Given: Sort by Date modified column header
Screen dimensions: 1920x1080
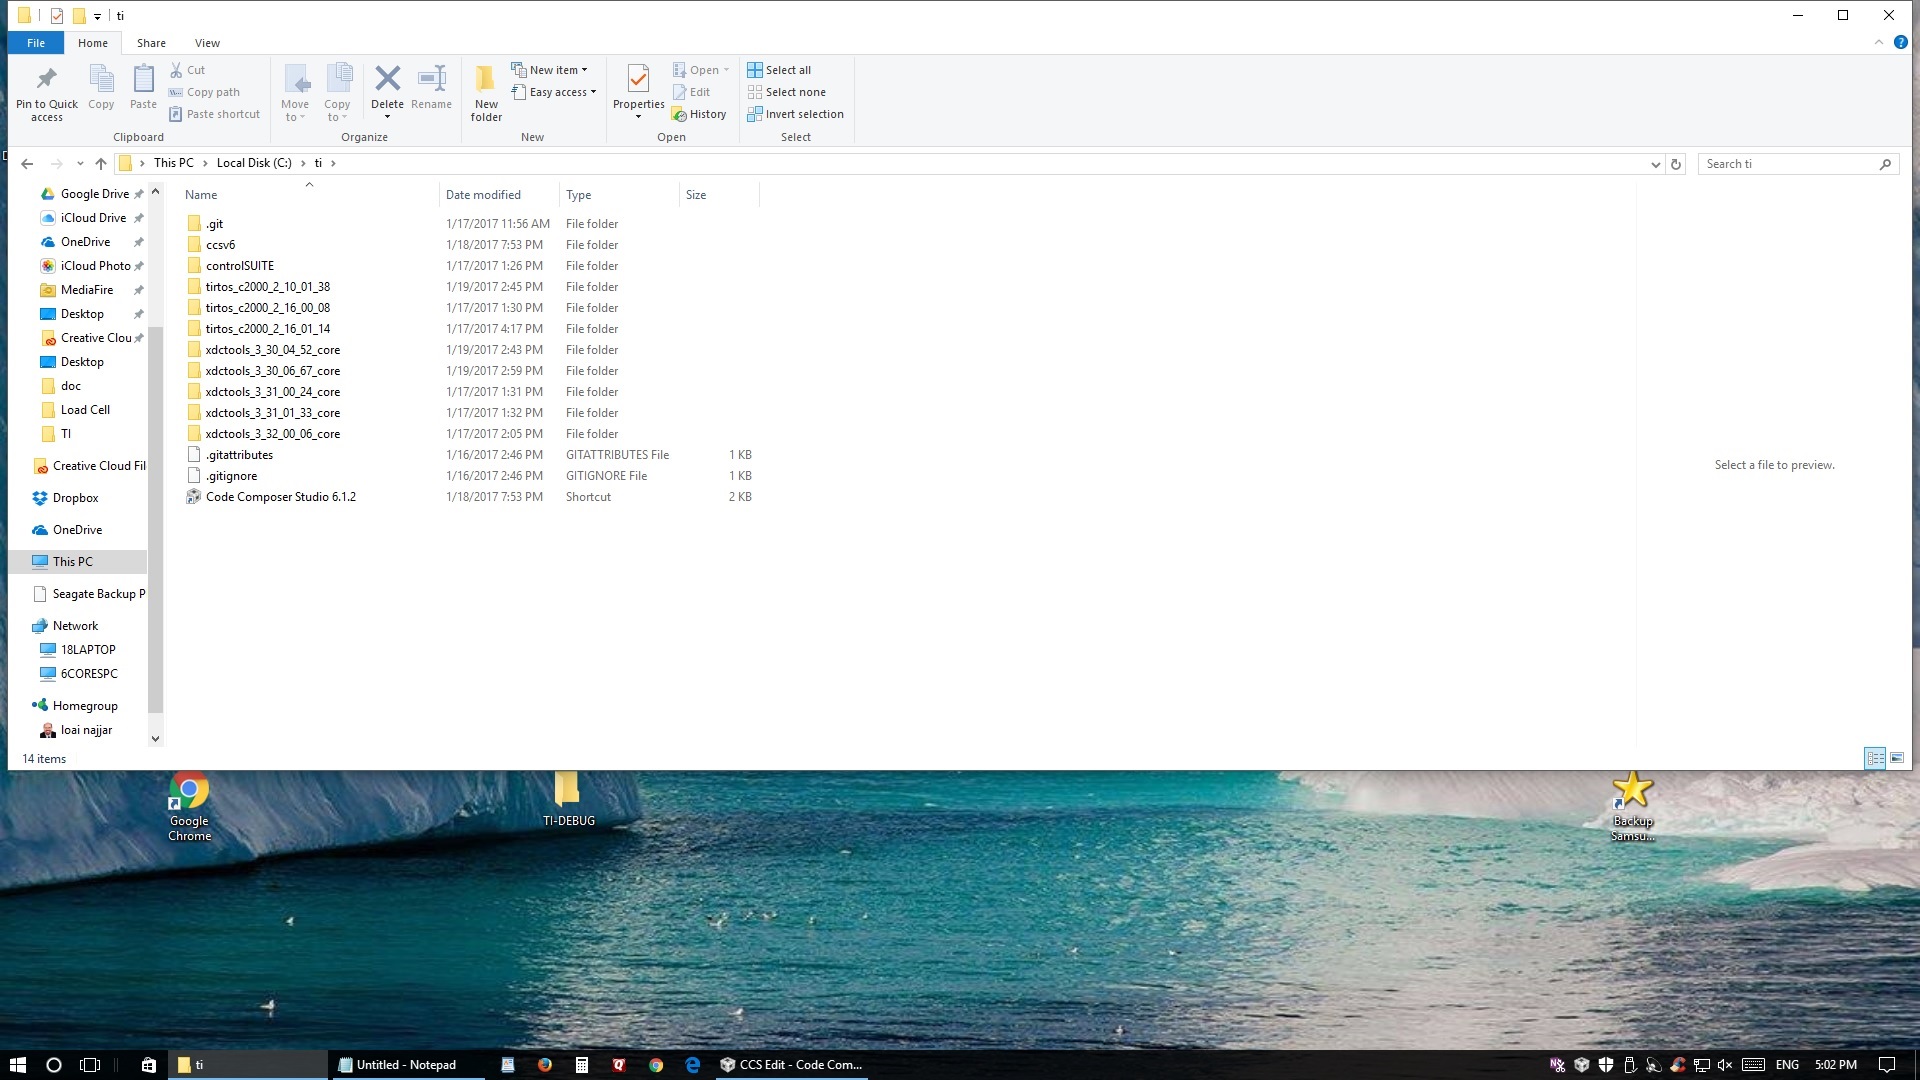Looking at the screenshot, I should 499,195.
